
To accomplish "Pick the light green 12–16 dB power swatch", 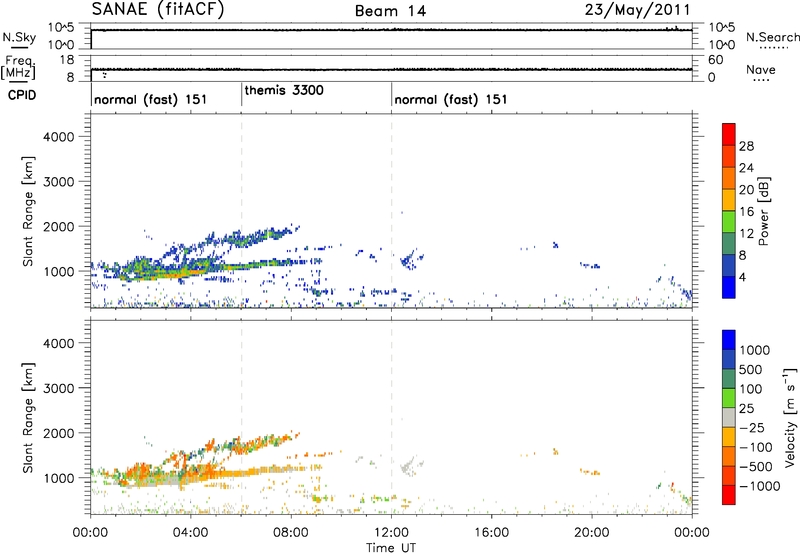I will pos(729,221).
